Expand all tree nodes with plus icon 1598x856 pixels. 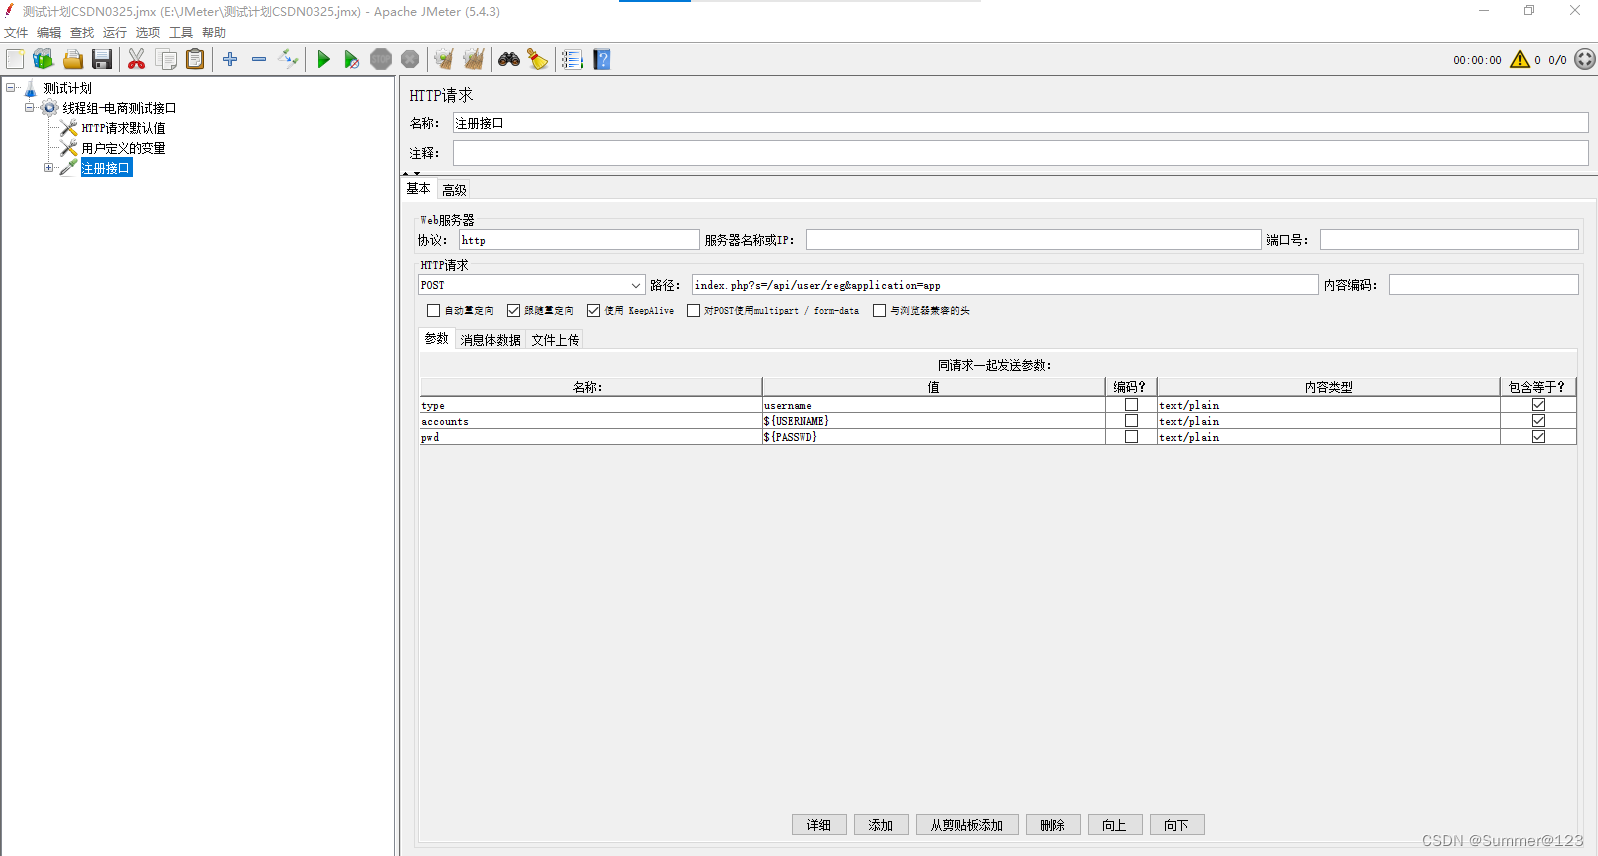pyautogui.click(x=230, y=60)
